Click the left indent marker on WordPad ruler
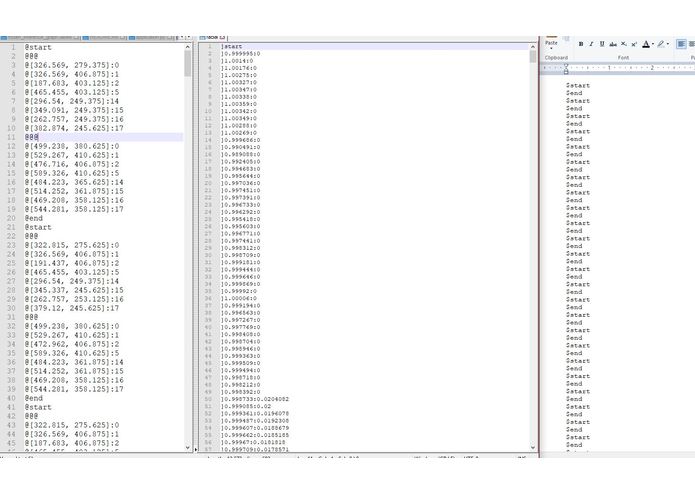This screenshot has width=695, height=494. click(x=566, y=69)
